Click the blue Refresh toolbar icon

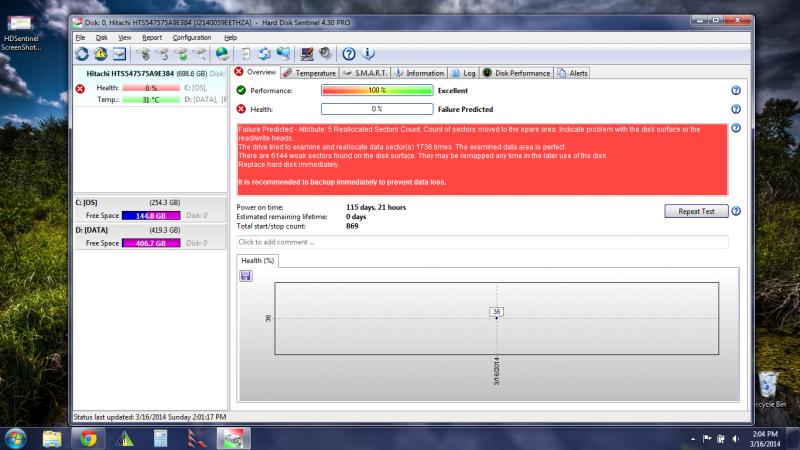click(x=82, y=54)
